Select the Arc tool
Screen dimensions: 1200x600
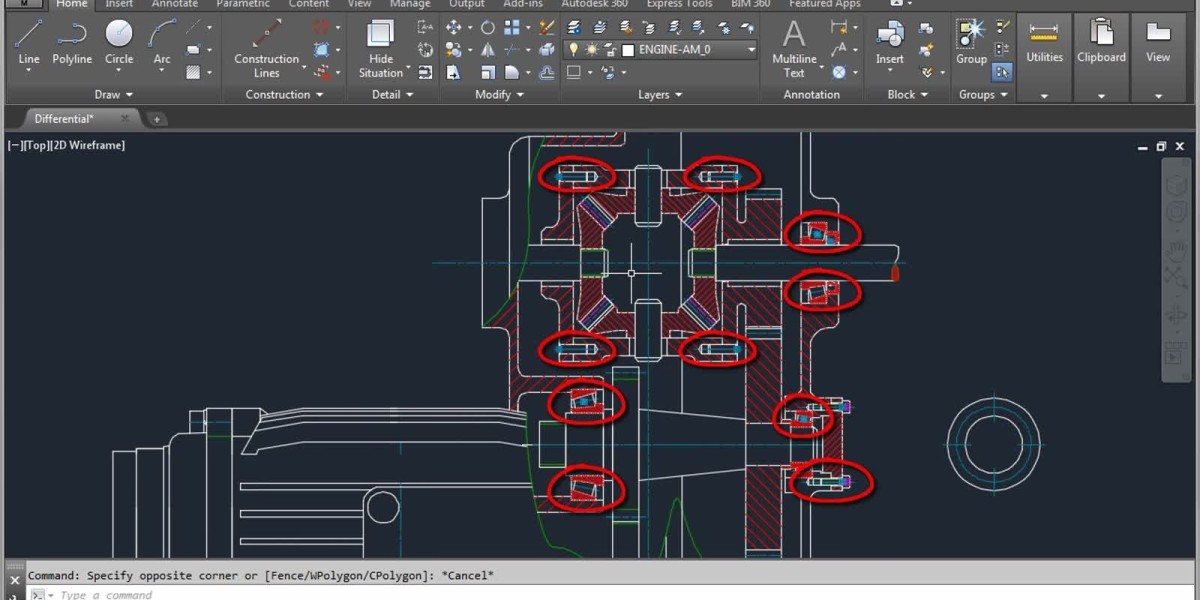pos(162,43)
